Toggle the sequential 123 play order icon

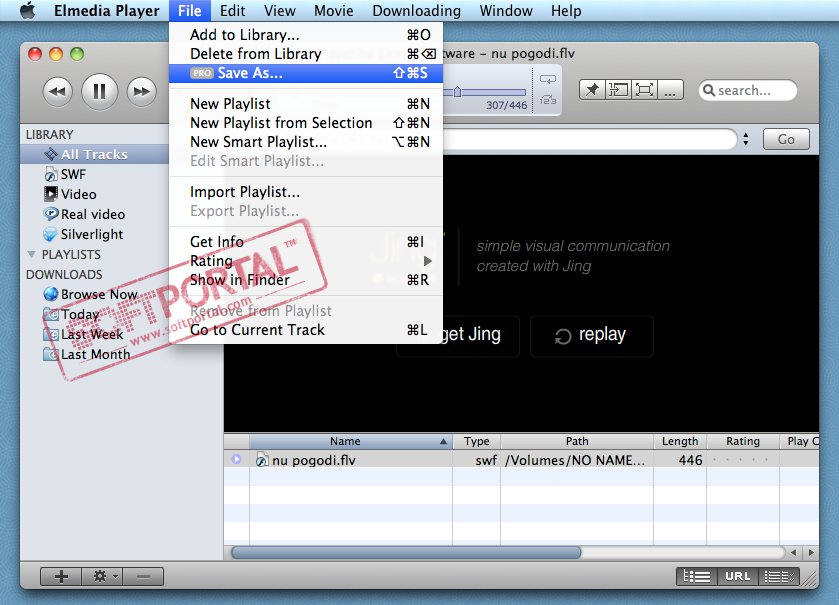548,99
